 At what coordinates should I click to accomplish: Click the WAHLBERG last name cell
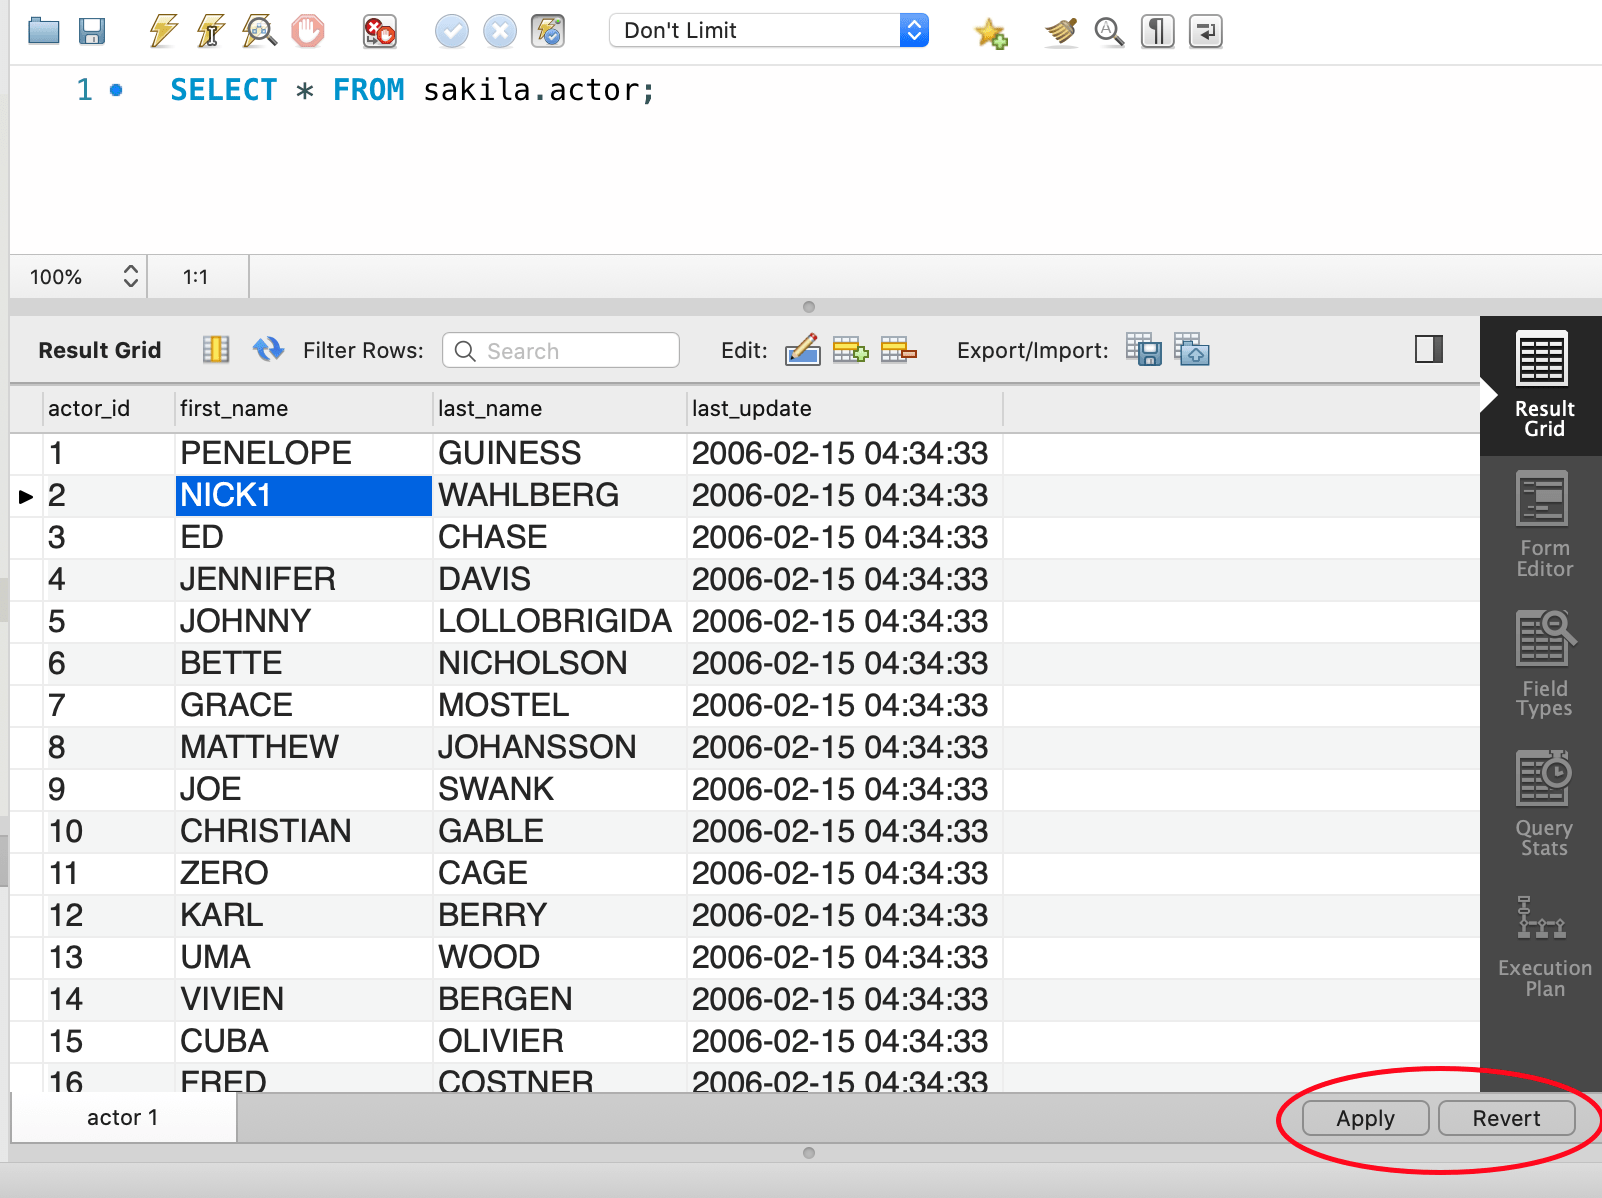[x=560, y=495]
